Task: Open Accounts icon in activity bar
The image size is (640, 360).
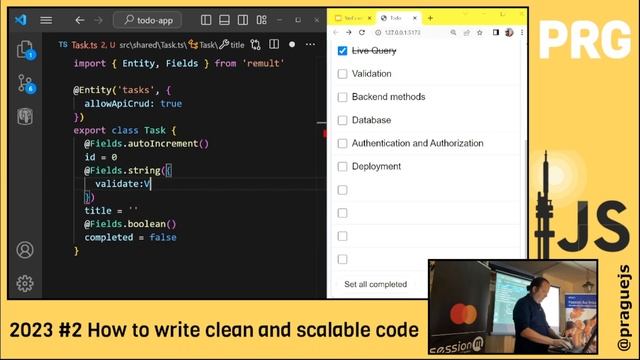Action: click(25, 250)
